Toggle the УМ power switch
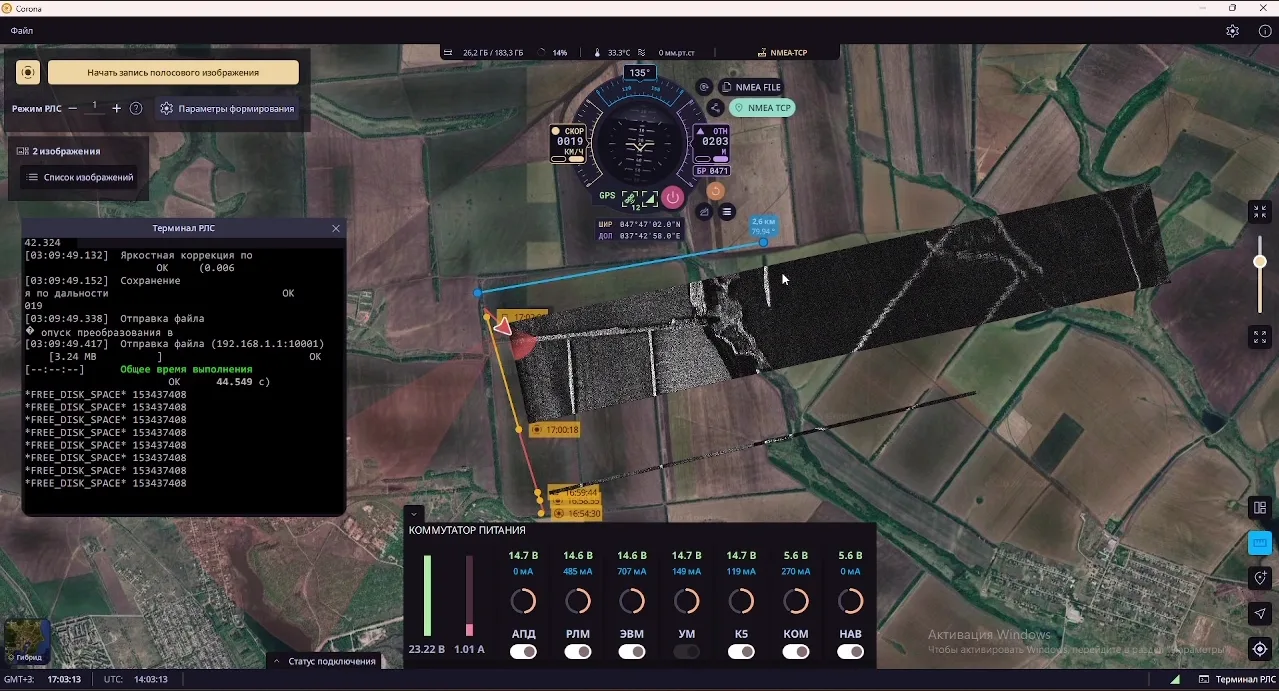Viewport: 1279px width, 691px height. pos(687,652)
